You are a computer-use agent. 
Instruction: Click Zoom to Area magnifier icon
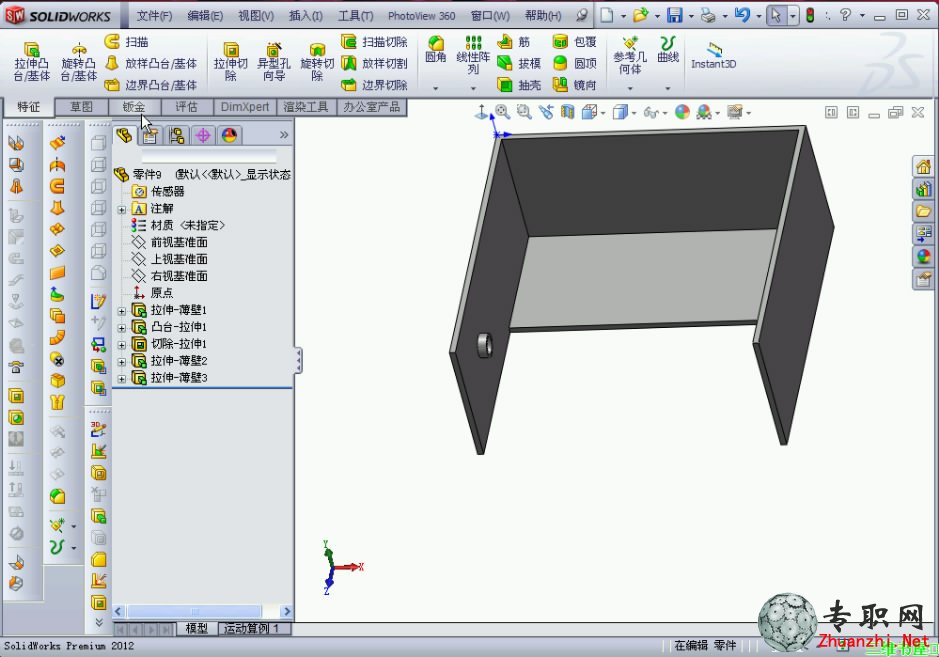click(524, 112)
